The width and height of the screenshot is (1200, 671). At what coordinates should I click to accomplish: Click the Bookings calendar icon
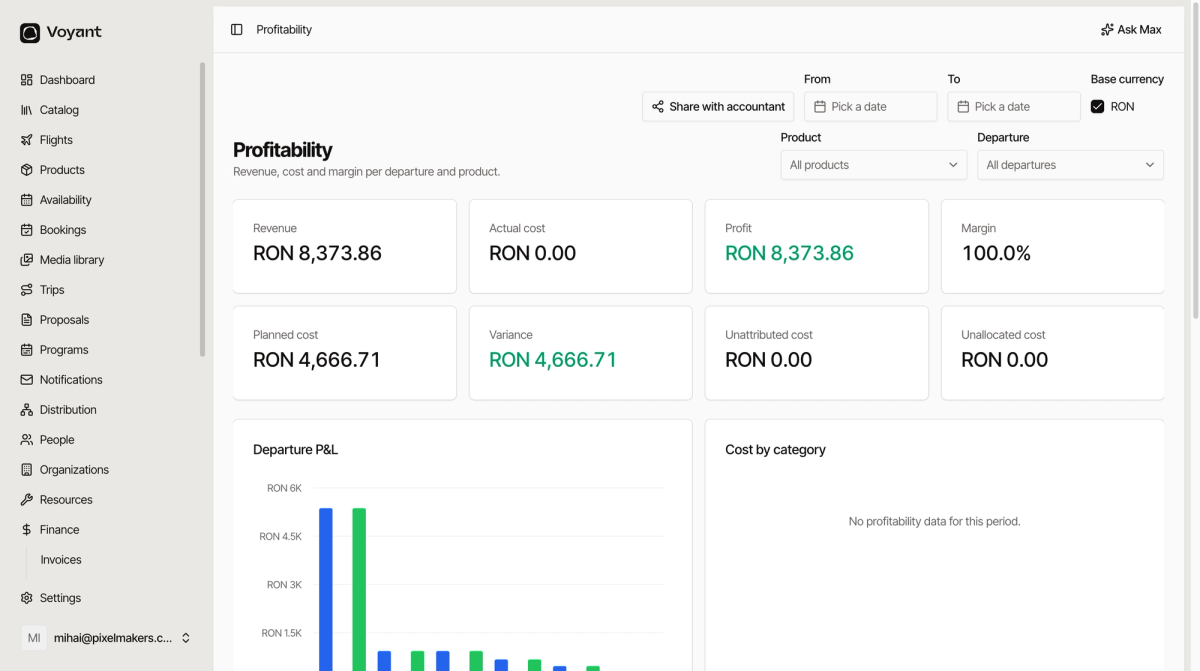[27, 230]
